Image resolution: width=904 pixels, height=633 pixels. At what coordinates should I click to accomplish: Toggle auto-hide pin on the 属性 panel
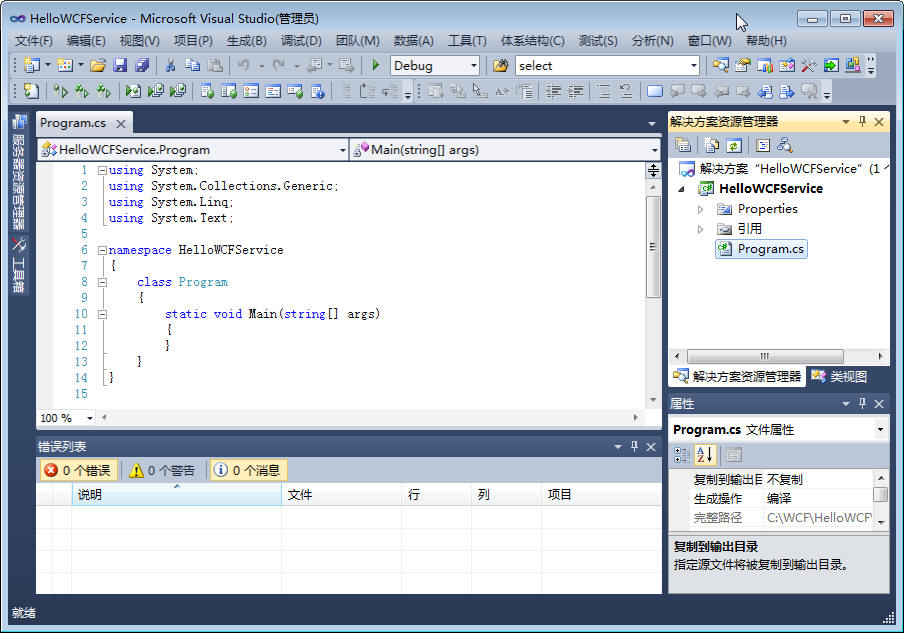click(862, 404)
